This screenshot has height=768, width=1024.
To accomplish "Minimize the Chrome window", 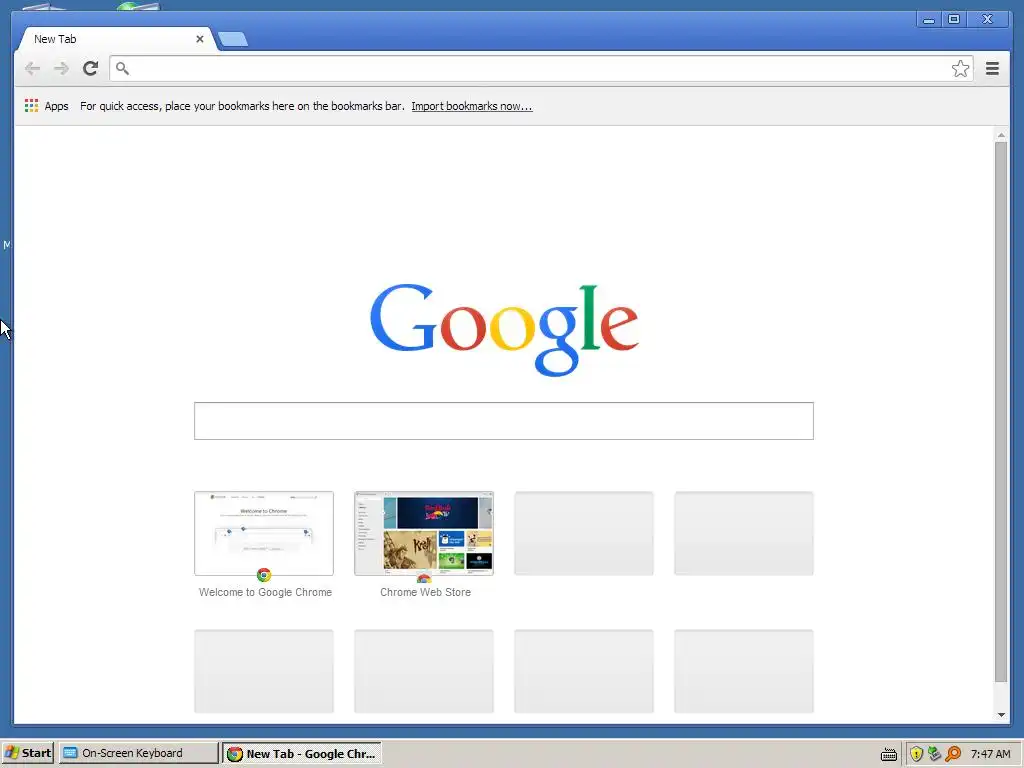I will click(x=928, y=20).
